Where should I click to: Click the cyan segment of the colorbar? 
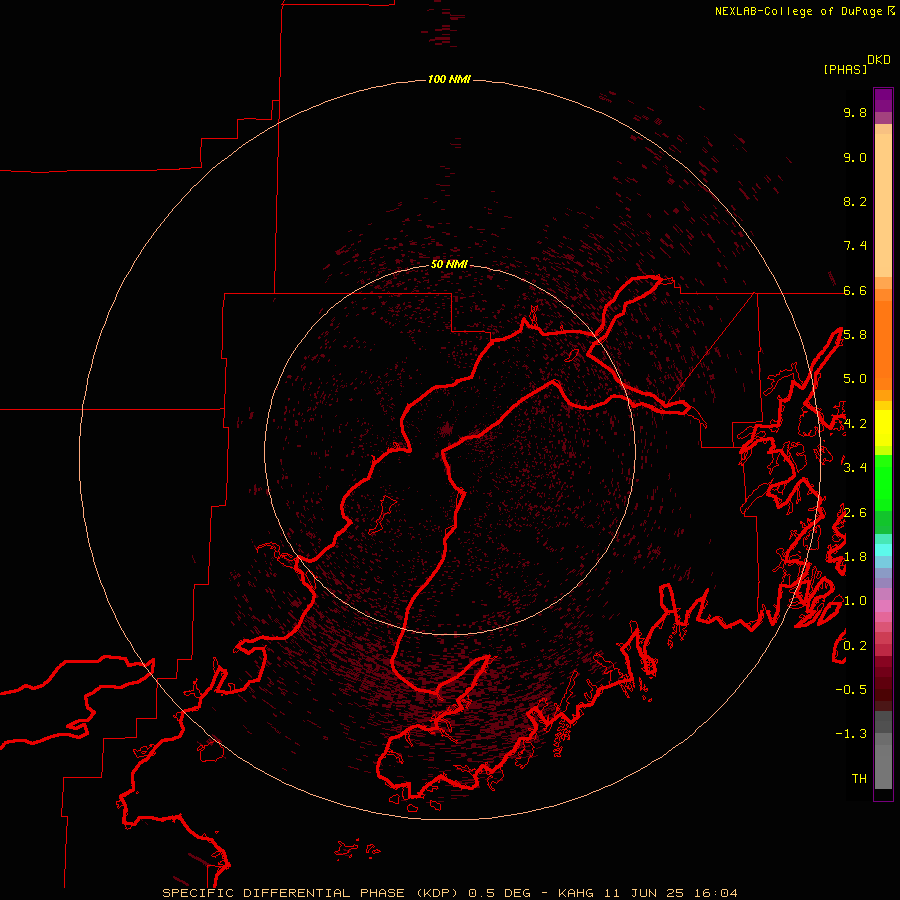coord(883,550)
